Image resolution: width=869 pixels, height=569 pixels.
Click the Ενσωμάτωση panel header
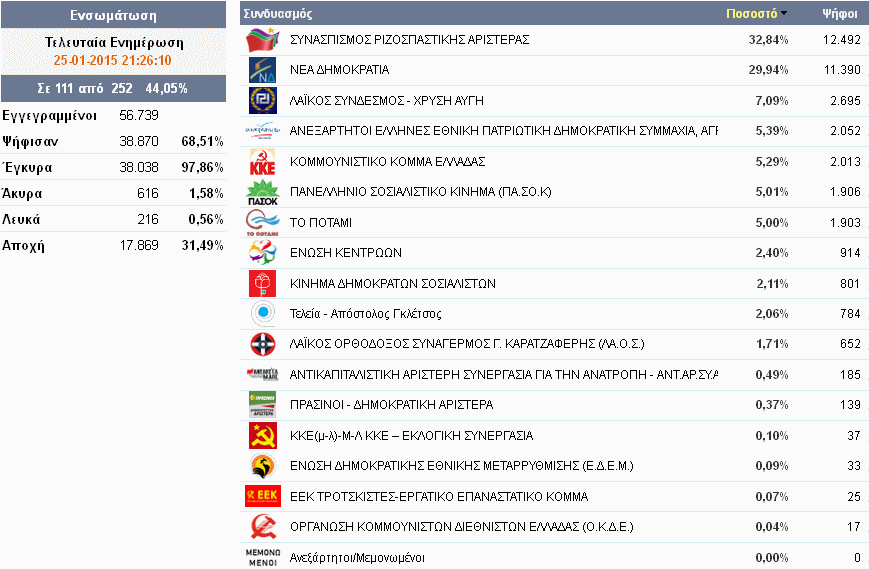coord(113,15)
